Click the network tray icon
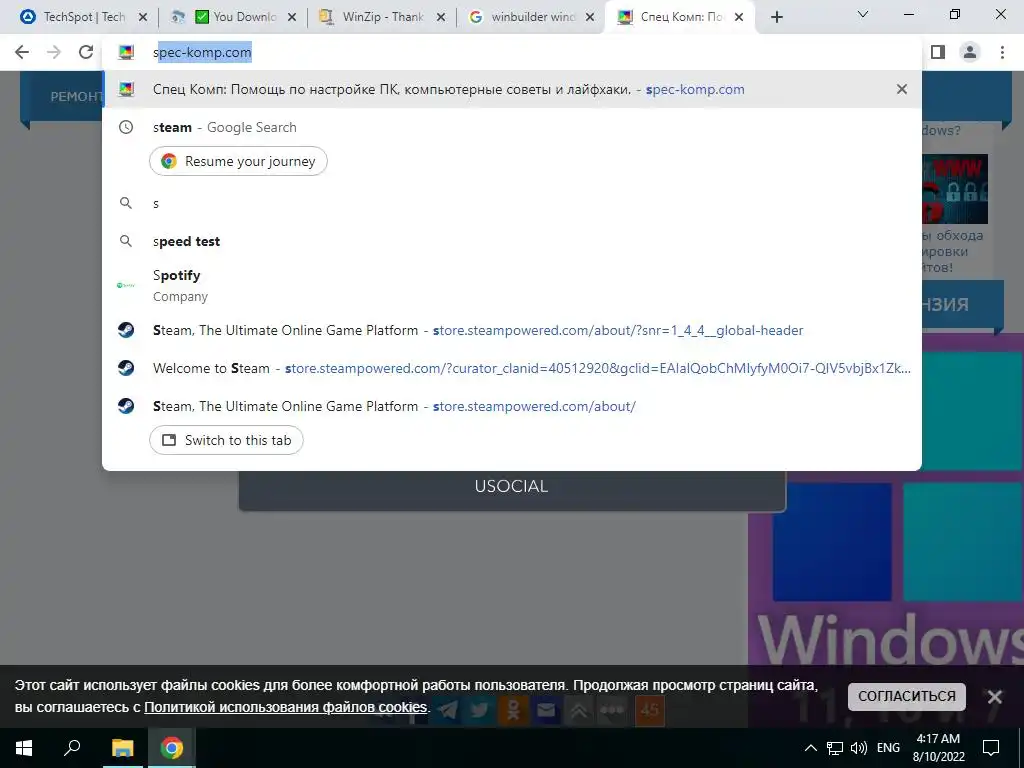 point(835,748)
